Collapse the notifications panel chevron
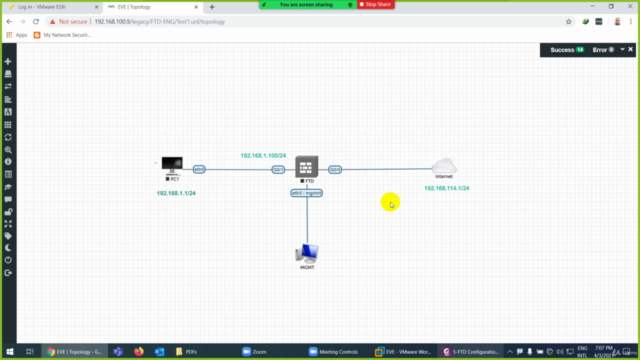The height and width of the screenshot is (360, 640). [x=622, y=49]
